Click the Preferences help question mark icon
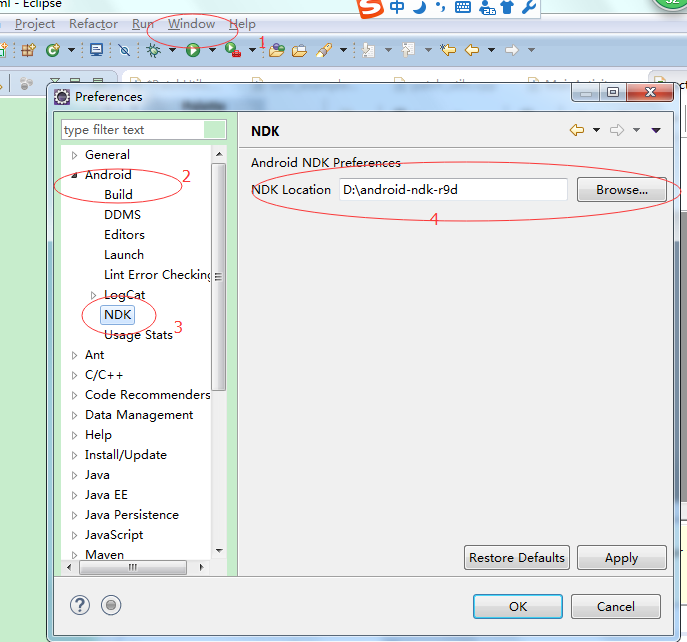 80,606
